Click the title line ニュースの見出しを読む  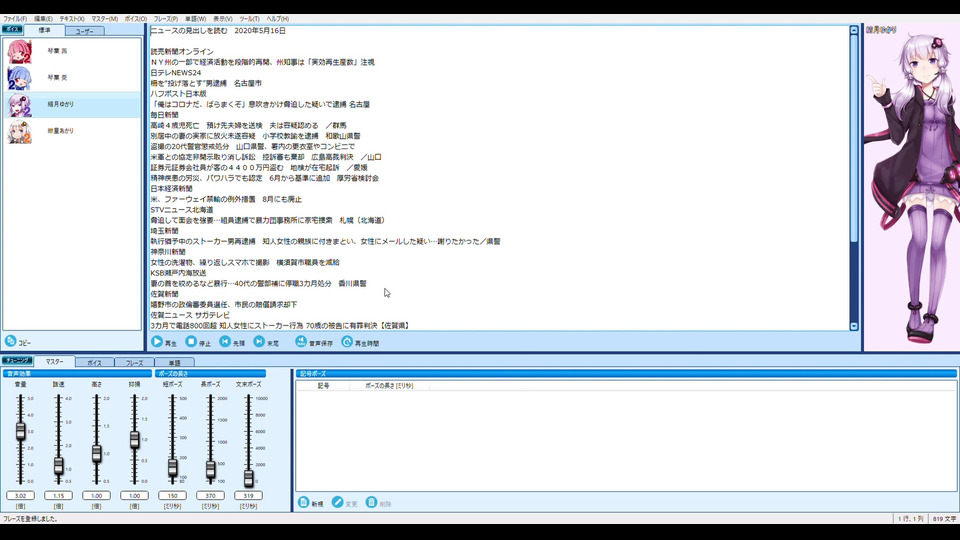pos(189,31)
